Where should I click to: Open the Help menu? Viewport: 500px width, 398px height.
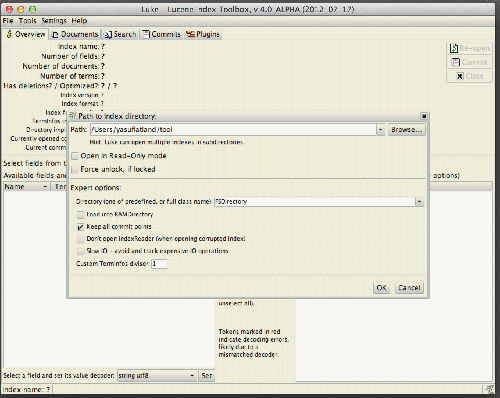pyautogui.click(x=79, y=21)
